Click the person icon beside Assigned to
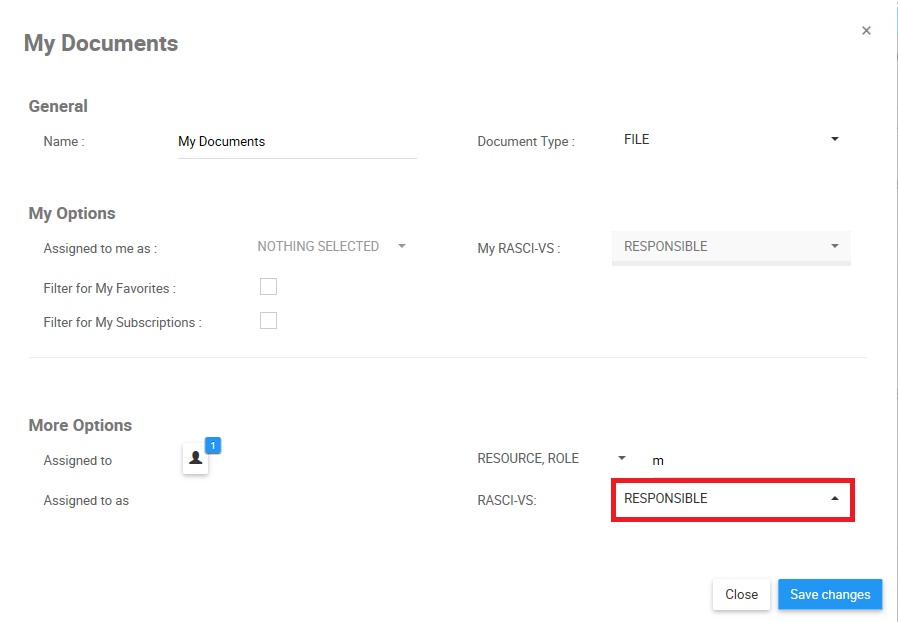The width and height of the screenshot is (898, 622). pos(196,459)
